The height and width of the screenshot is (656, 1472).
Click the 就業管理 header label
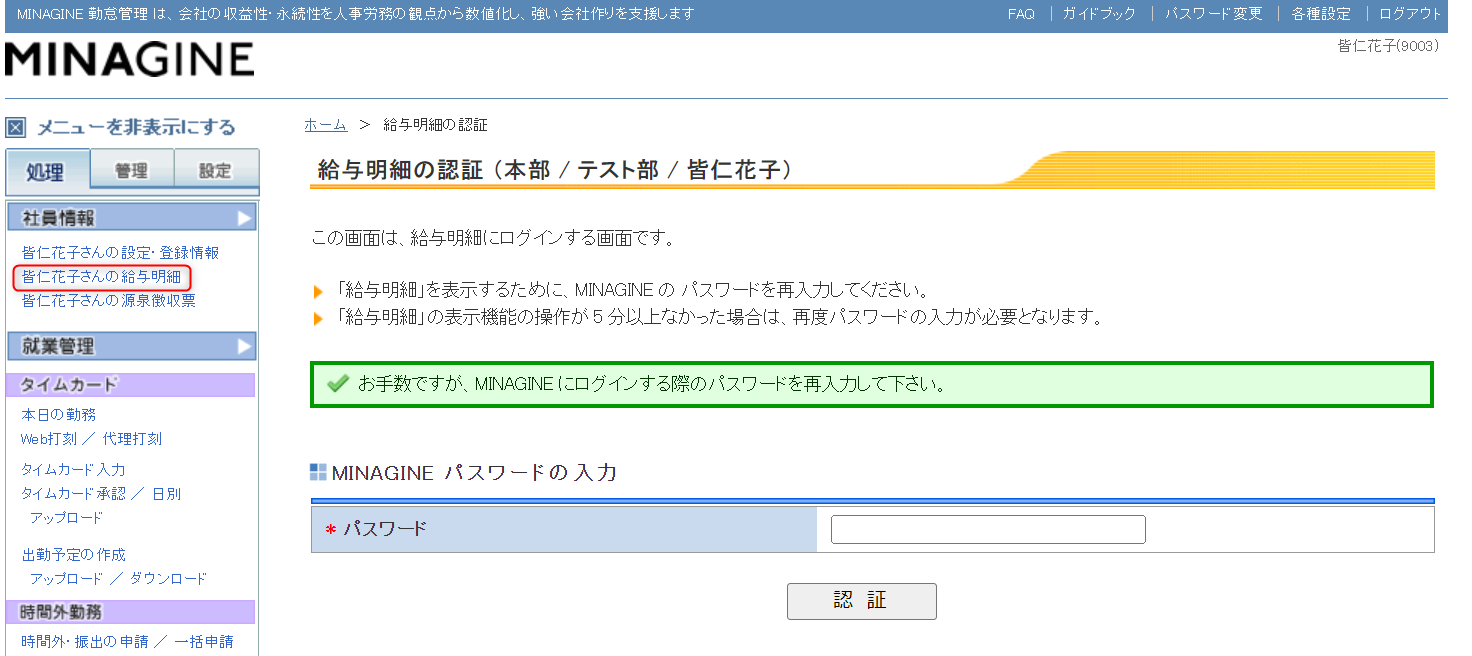[58, 346]
